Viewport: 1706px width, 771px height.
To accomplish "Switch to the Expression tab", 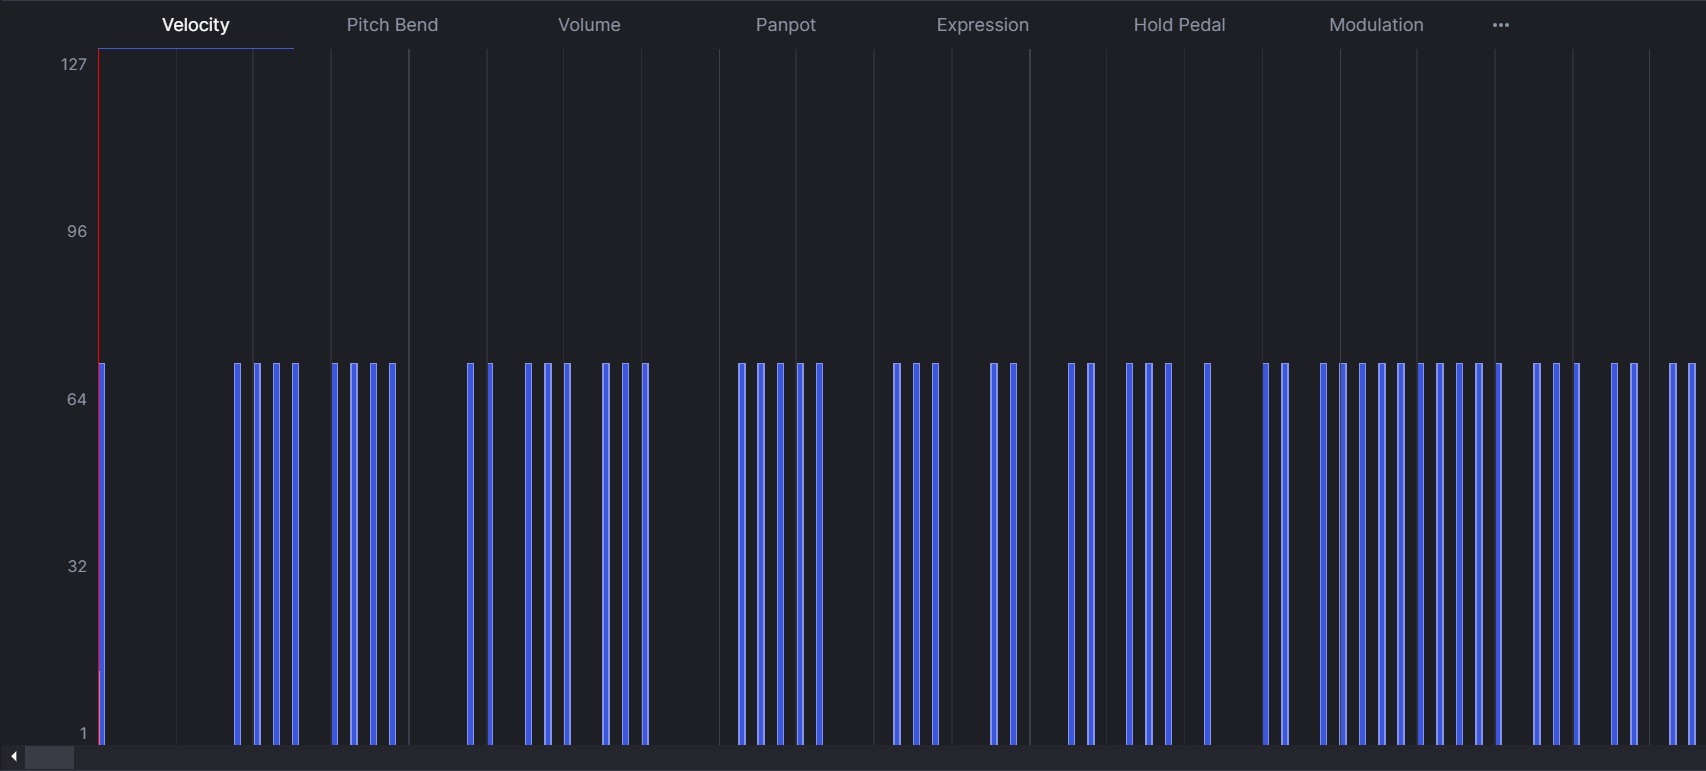I will (x=982, y=25).
